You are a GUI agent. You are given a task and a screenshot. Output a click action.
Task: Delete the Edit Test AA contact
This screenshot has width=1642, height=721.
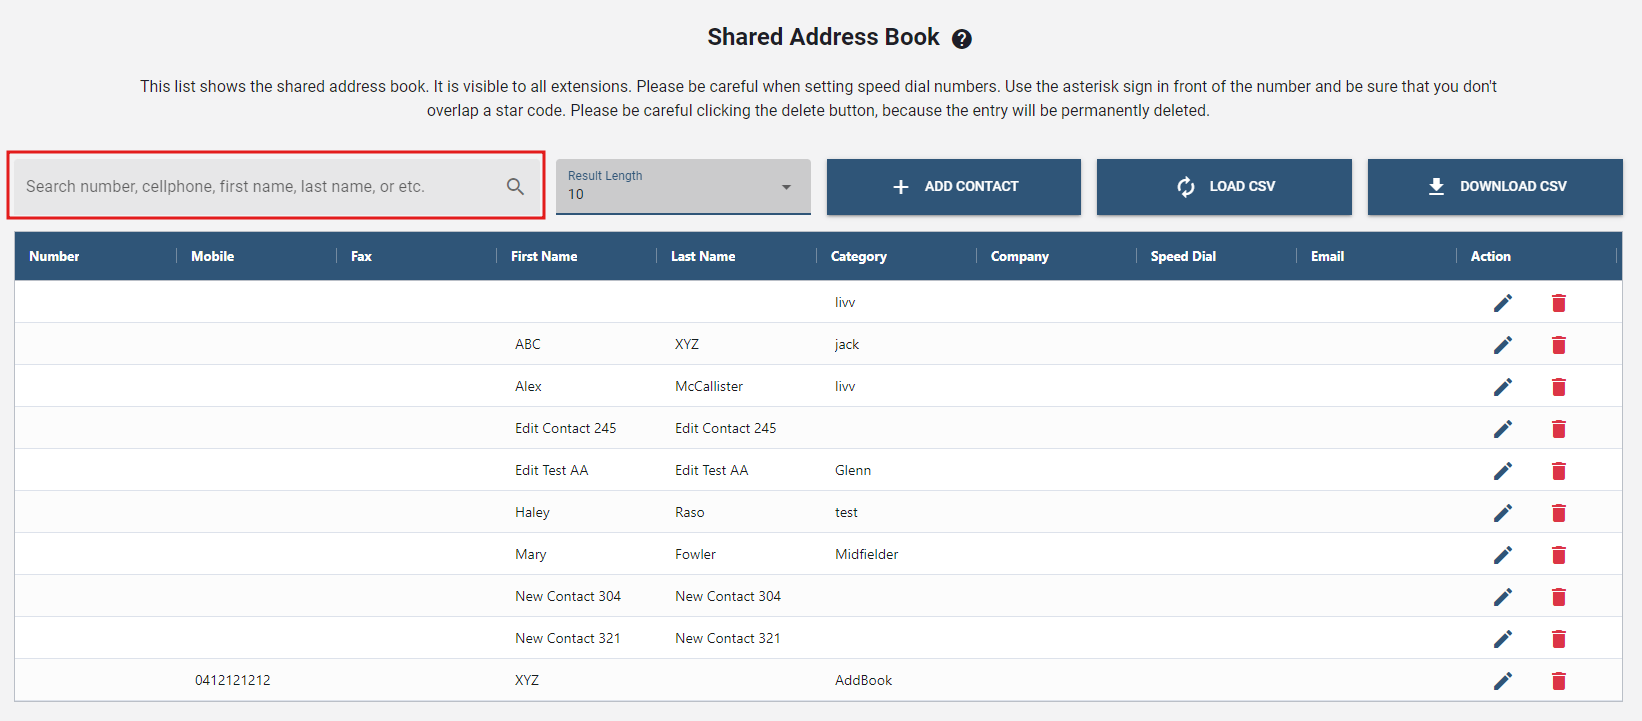point(1558,471)
